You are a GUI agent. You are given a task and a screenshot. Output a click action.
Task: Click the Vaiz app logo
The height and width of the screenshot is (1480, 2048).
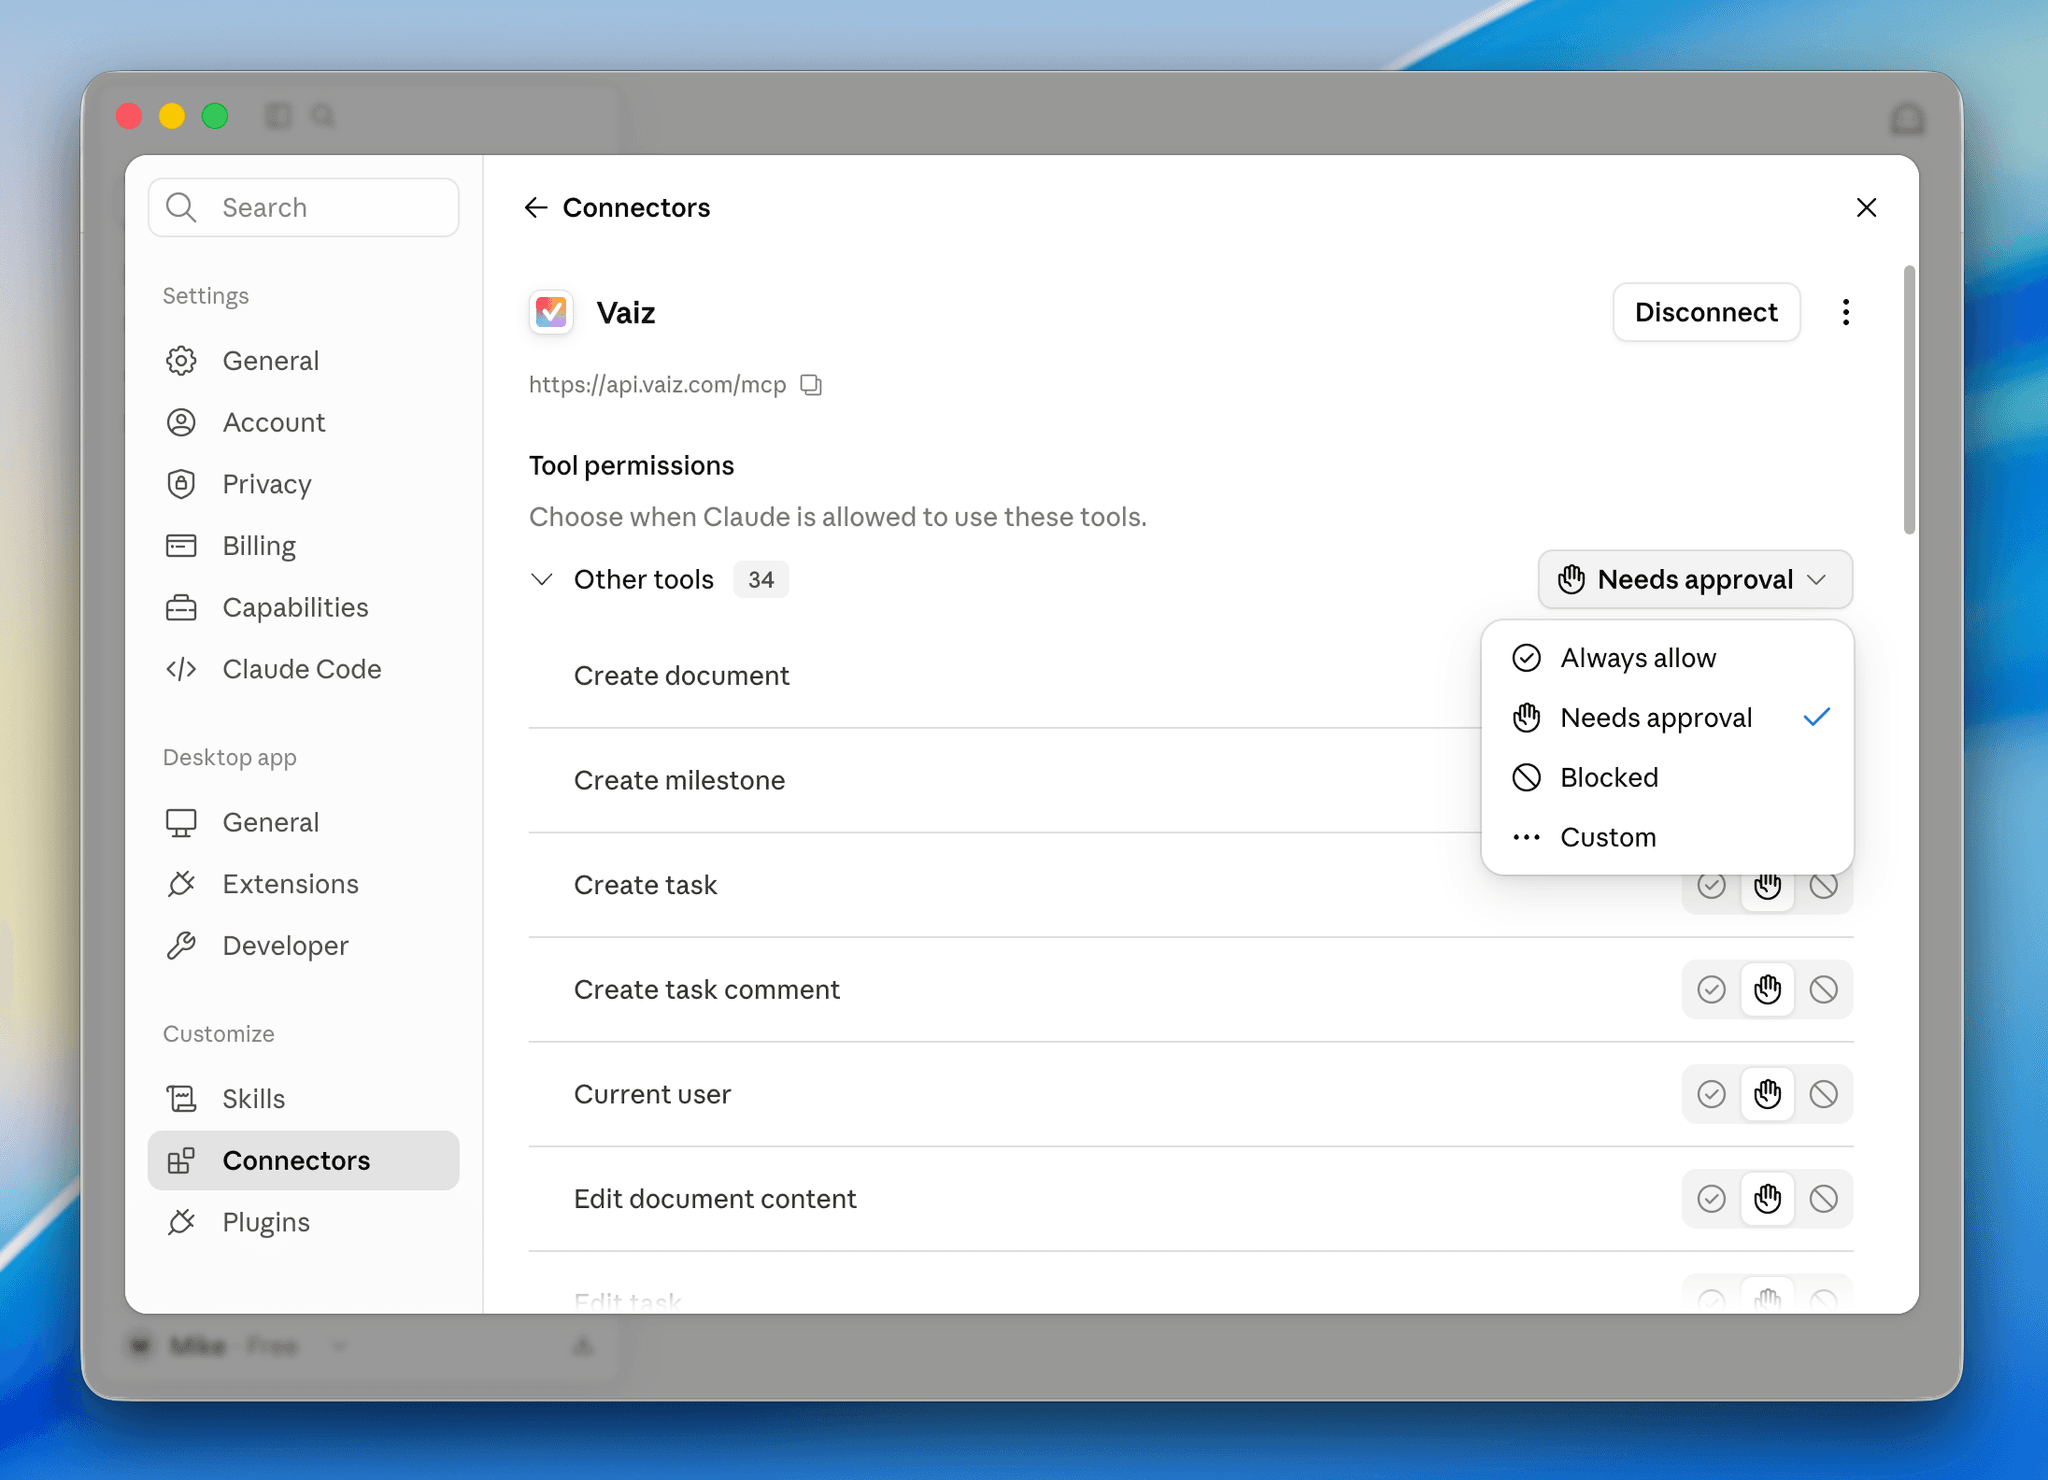click(551, 312)
